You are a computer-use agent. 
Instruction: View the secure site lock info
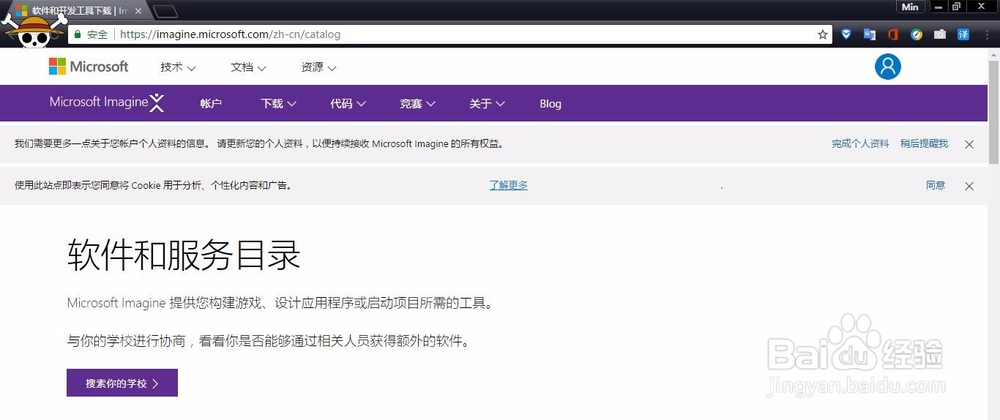tap(91, 34)
